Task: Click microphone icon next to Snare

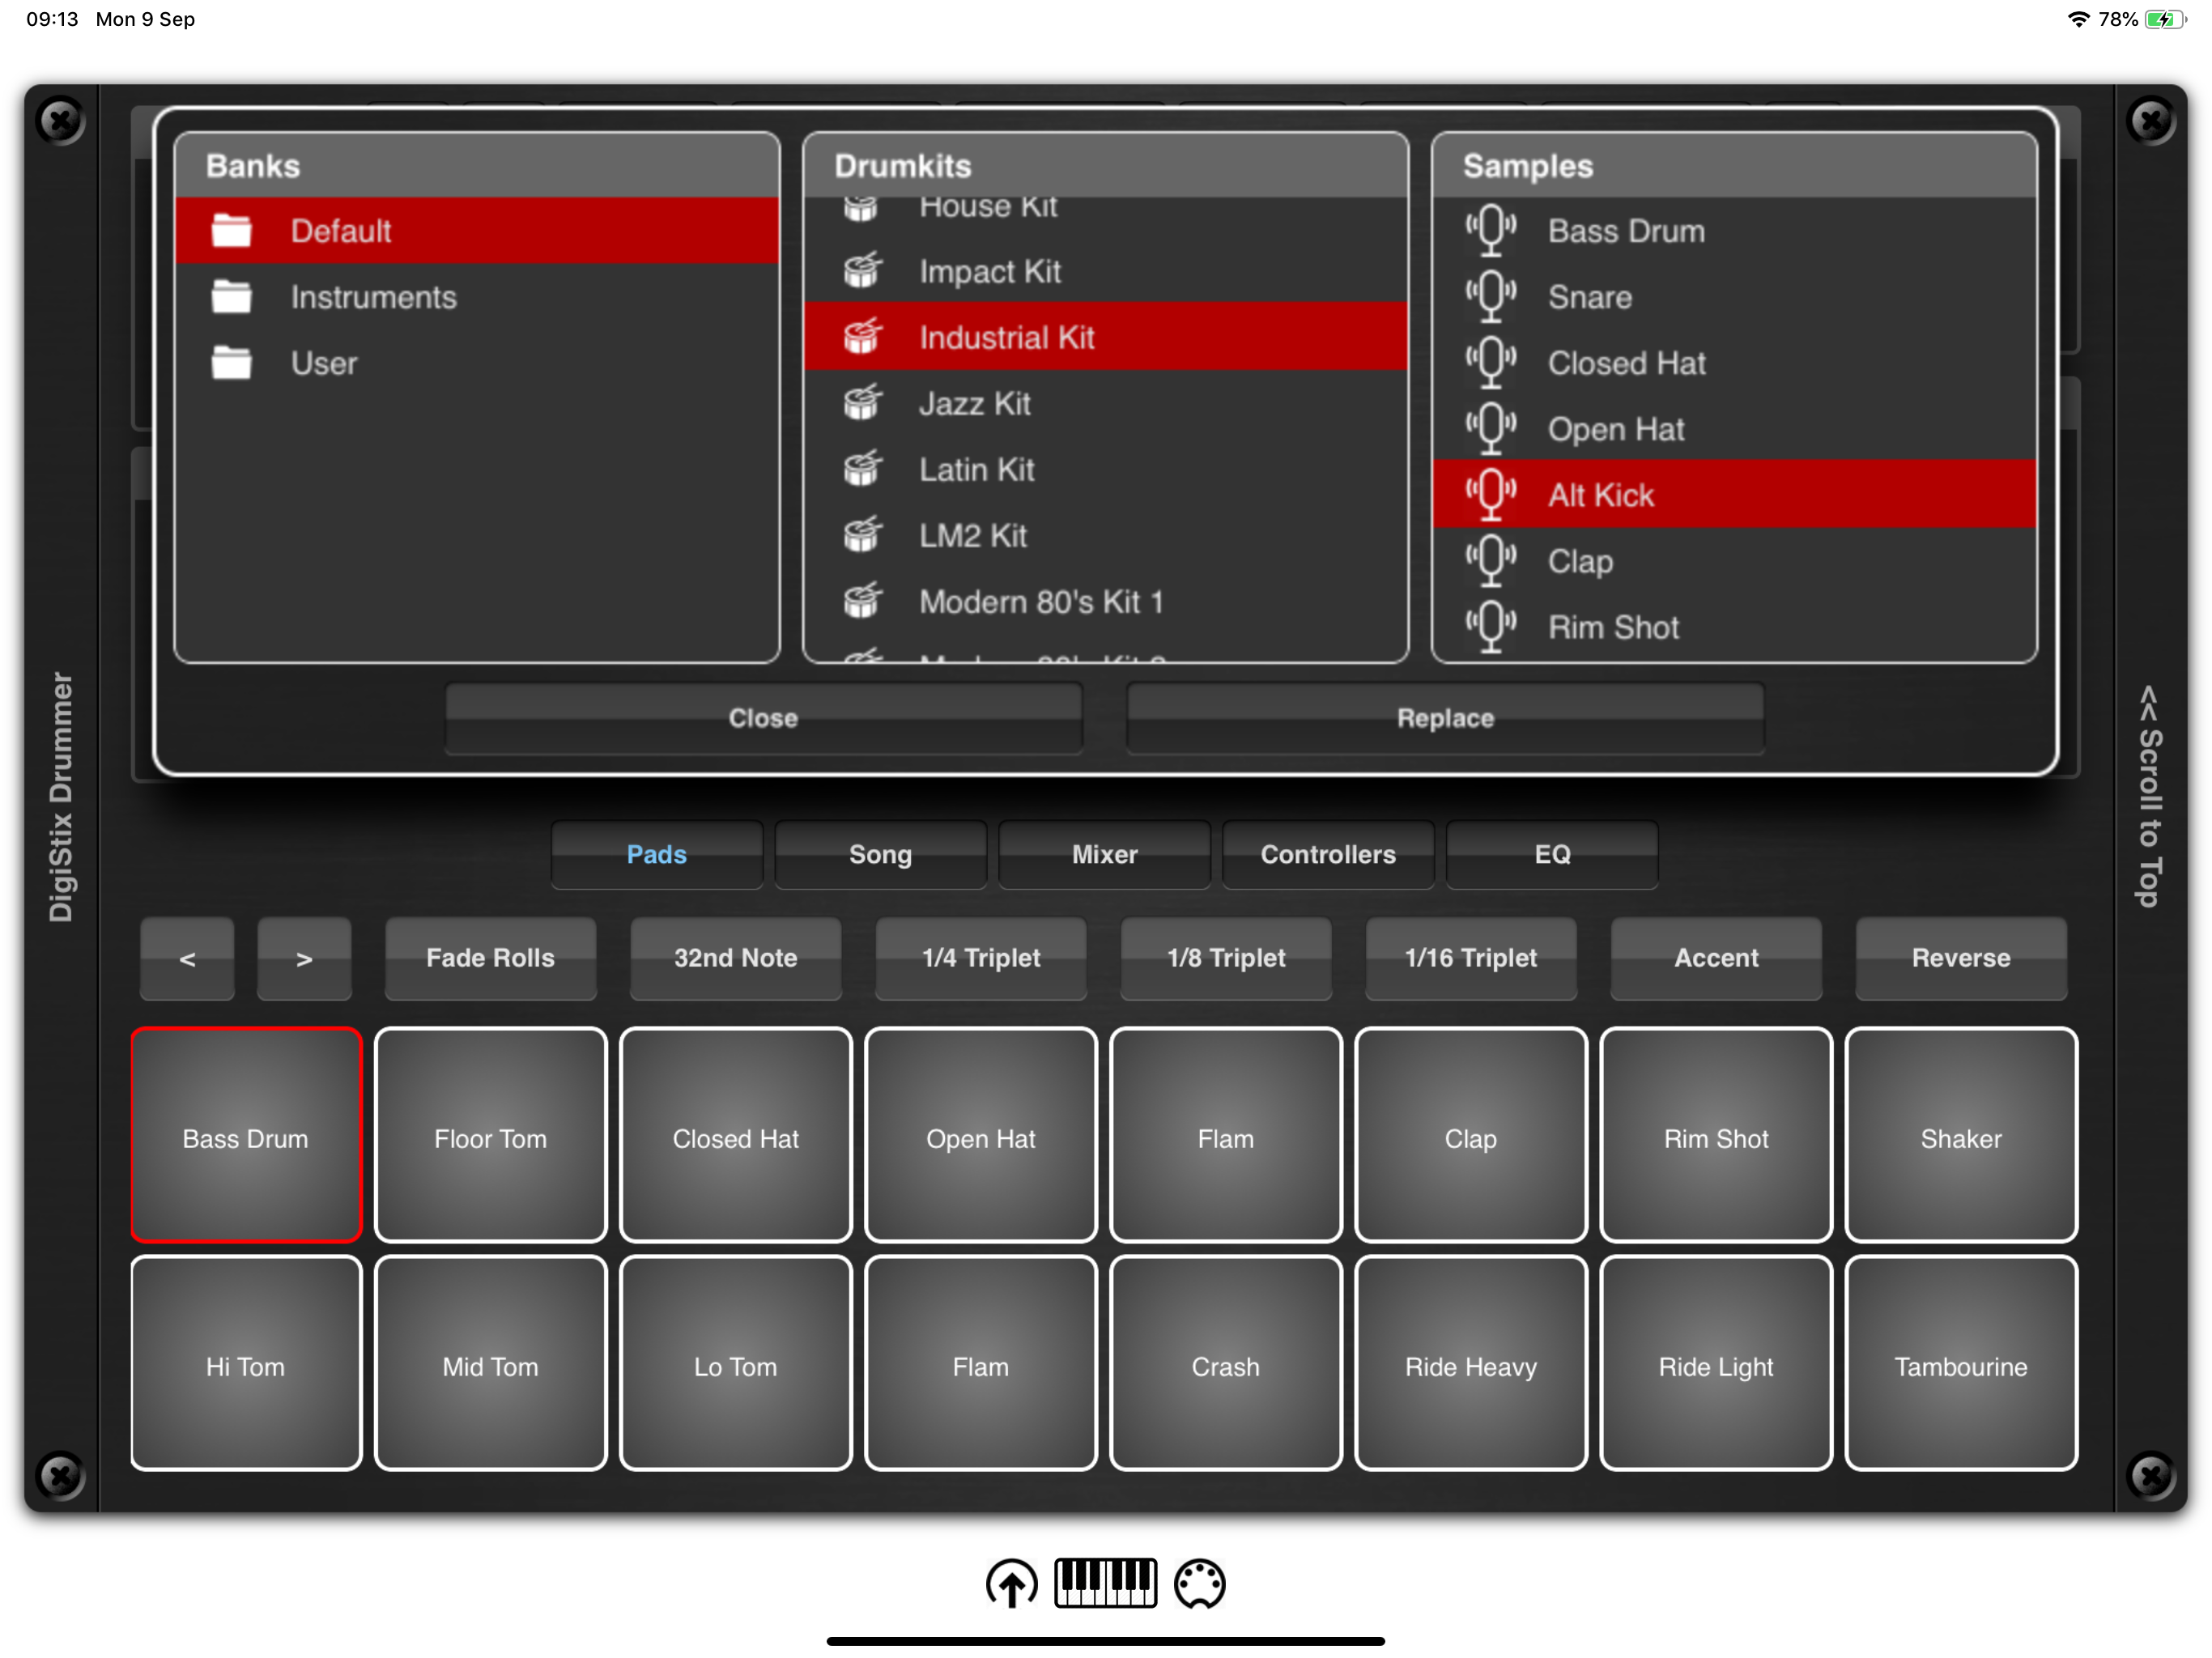Action: point(1490,297)
